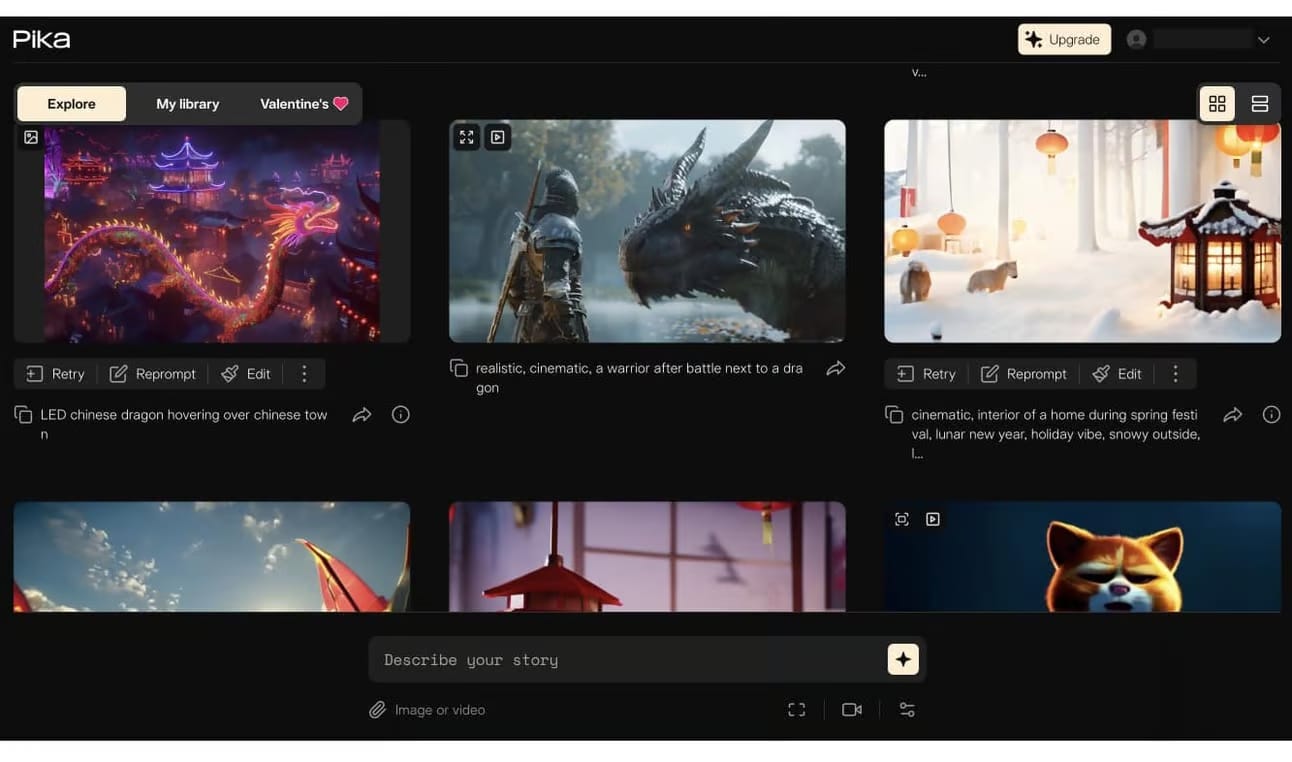Click scan-frame icon on orange cat video
The image size is (1292, 762).
(902, 519)
